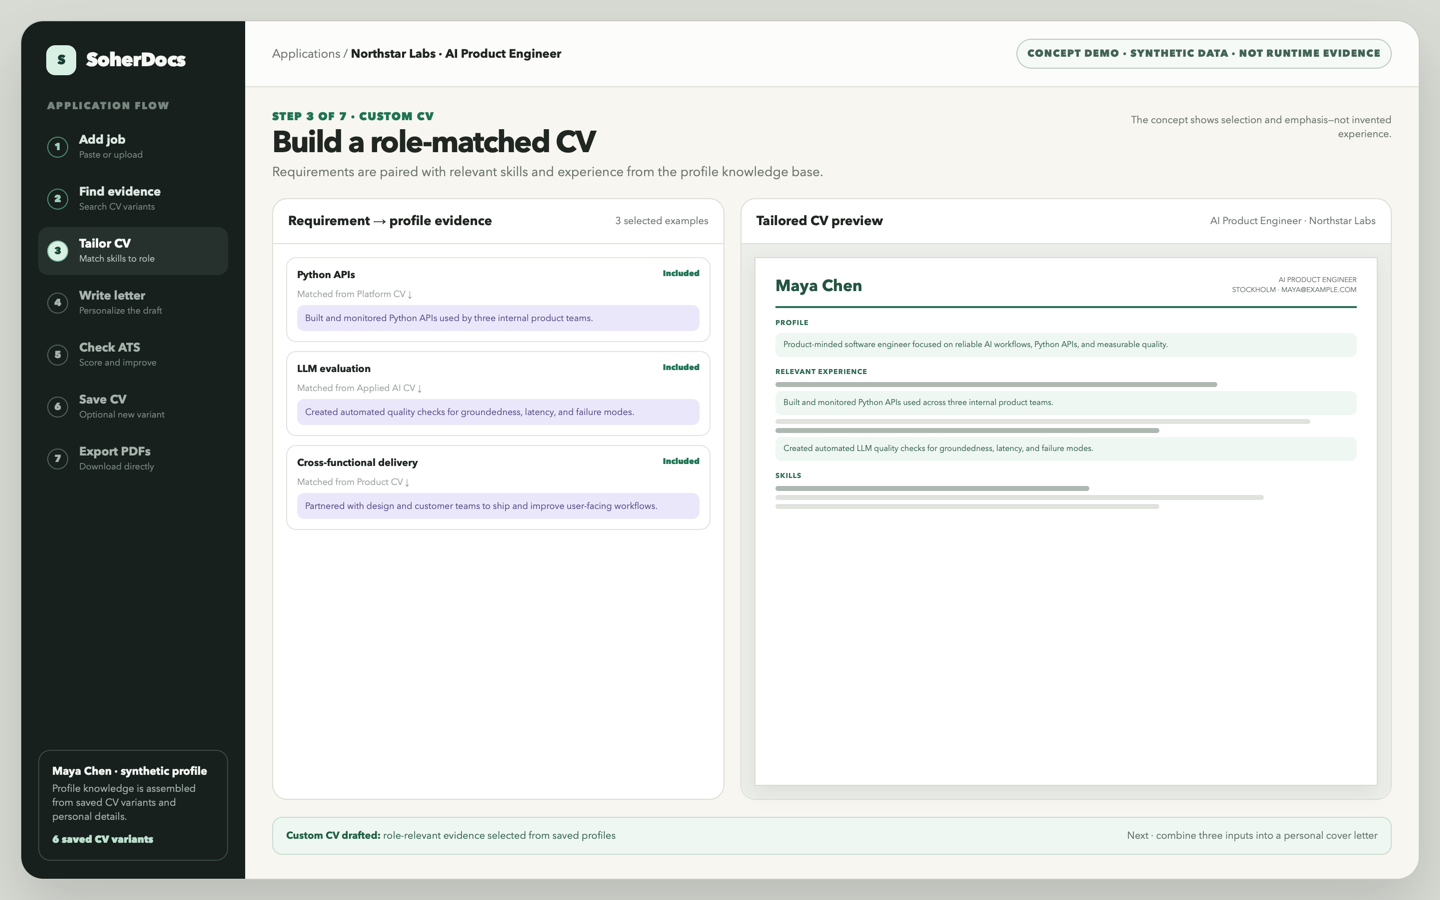Toggle Included status on Python APIs card
The height and width of the screenshot is (900, 1440).
[x=681, y=273]
